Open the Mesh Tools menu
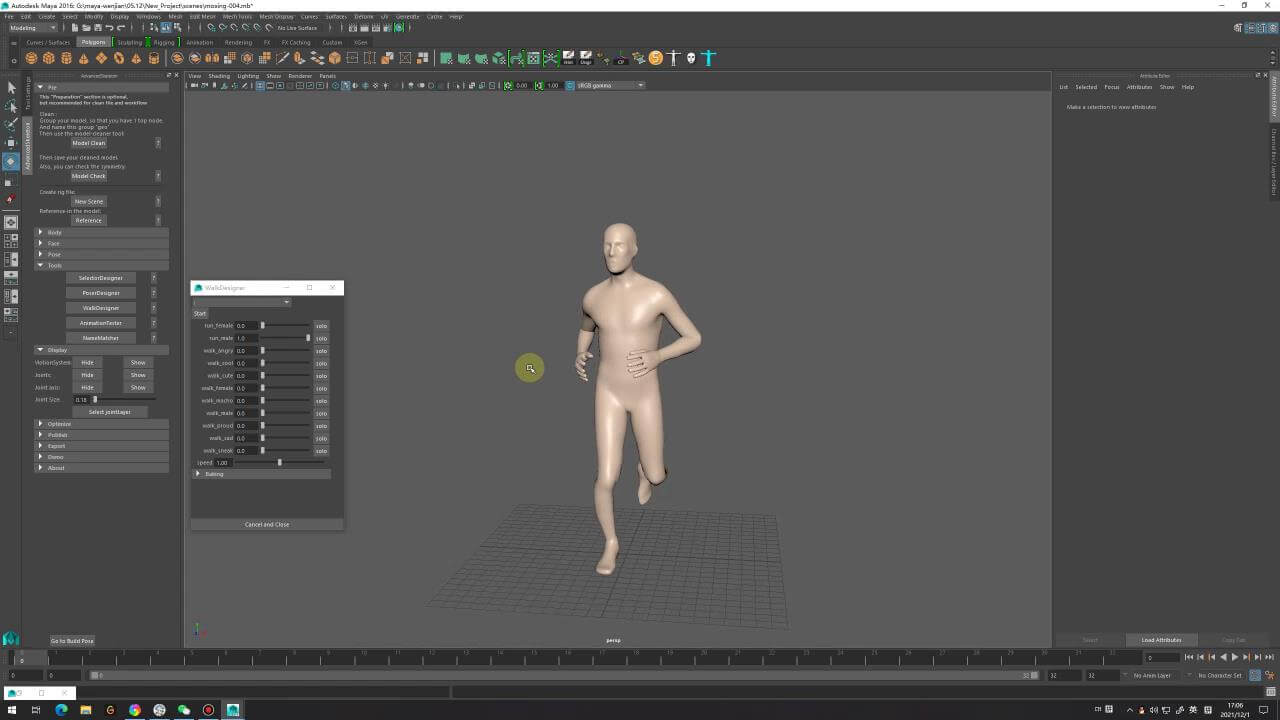The width and height of the screenshot is (1280, 720). coord(237,17)
